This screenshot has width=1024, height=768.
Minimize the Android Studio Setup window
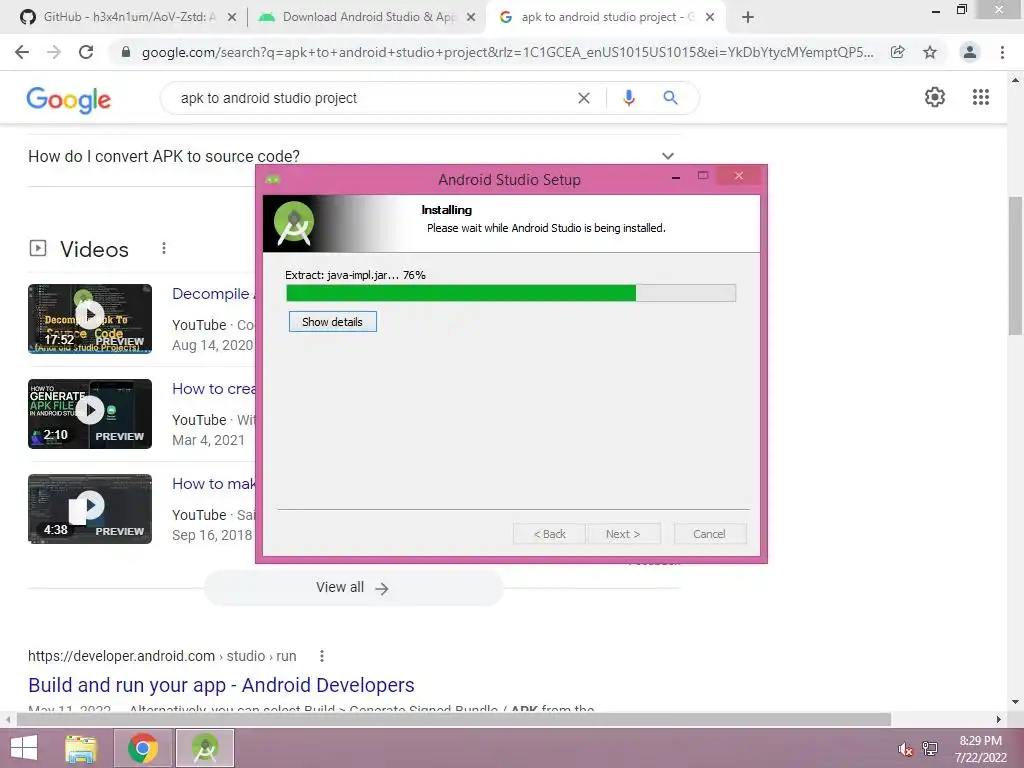[676, 177]
